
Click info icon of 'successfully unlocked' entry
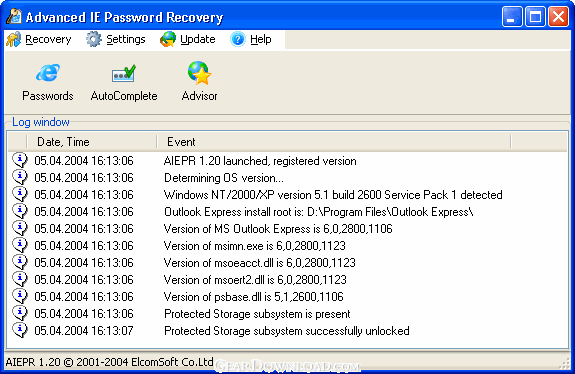[20, 330]
